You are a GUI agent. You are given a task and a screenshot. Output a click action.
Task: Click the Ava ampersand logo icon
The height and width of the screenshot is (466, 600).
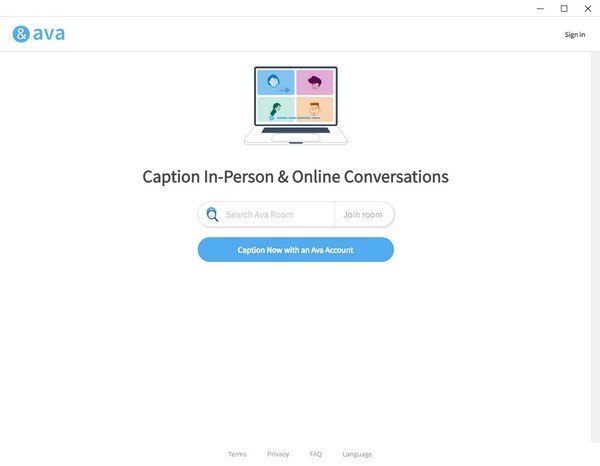(x=21, y=34)
